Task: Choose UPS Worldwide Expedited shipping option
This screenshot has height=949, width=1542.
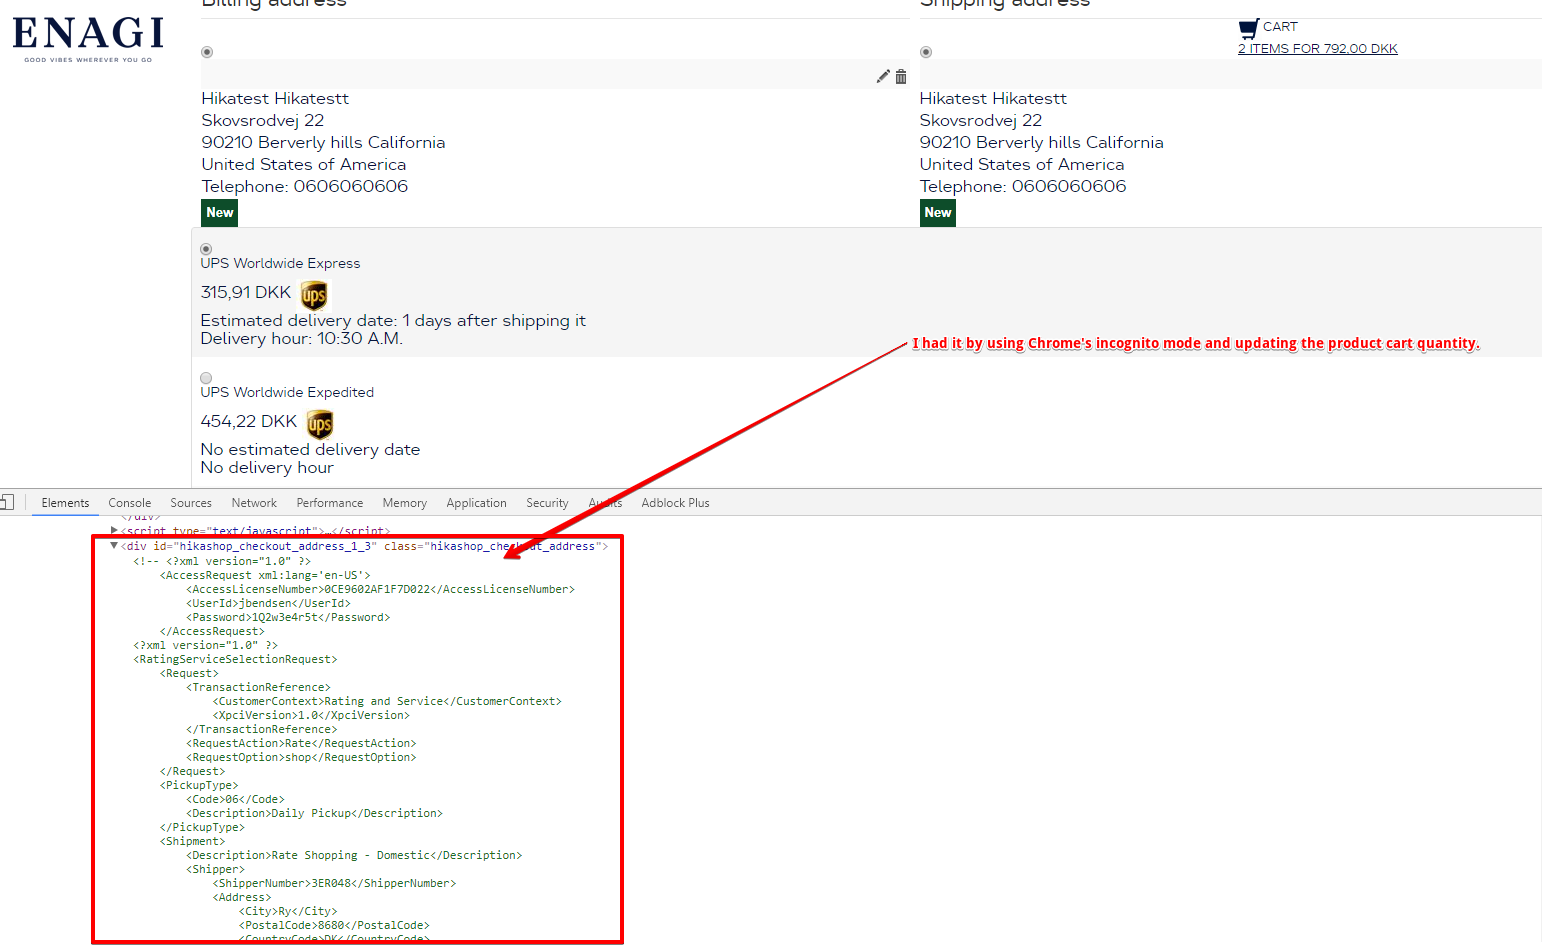Action: [x=206, y=378]
